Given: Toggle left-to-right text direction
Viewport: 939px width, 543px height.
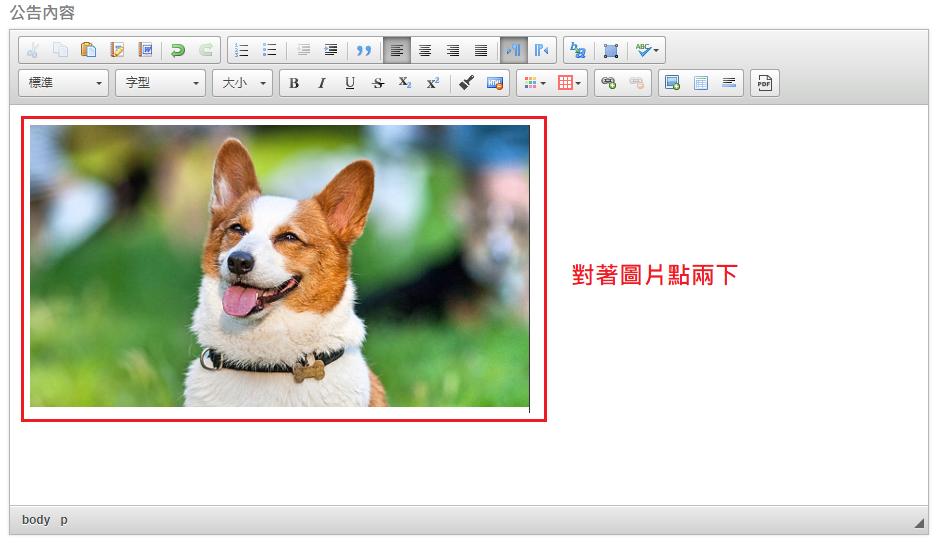Looking at the screenshot, I should pos(514,50).
